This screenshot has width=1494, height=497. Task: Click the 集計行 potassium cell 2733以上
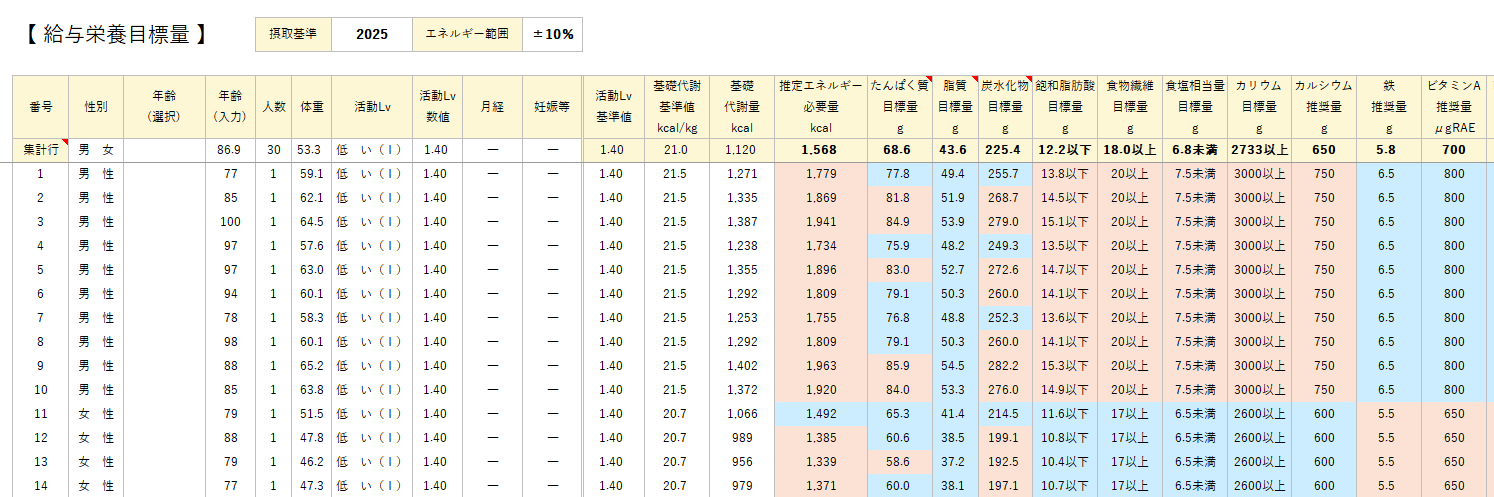tap(1259, 150)
